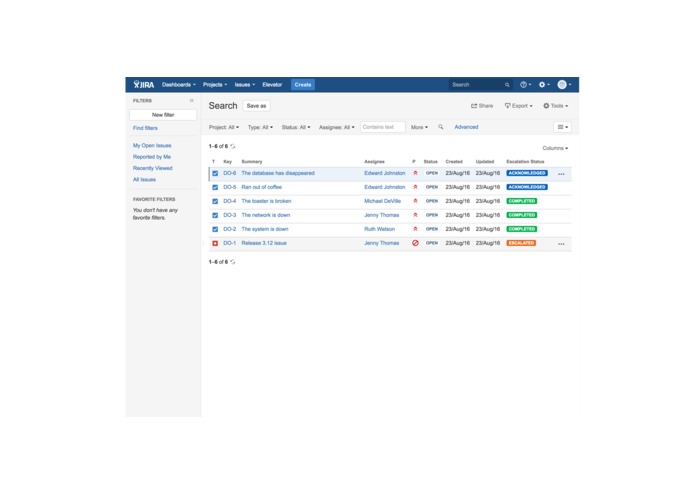
Task: Click the New filter button
Action: click(163, 115)
